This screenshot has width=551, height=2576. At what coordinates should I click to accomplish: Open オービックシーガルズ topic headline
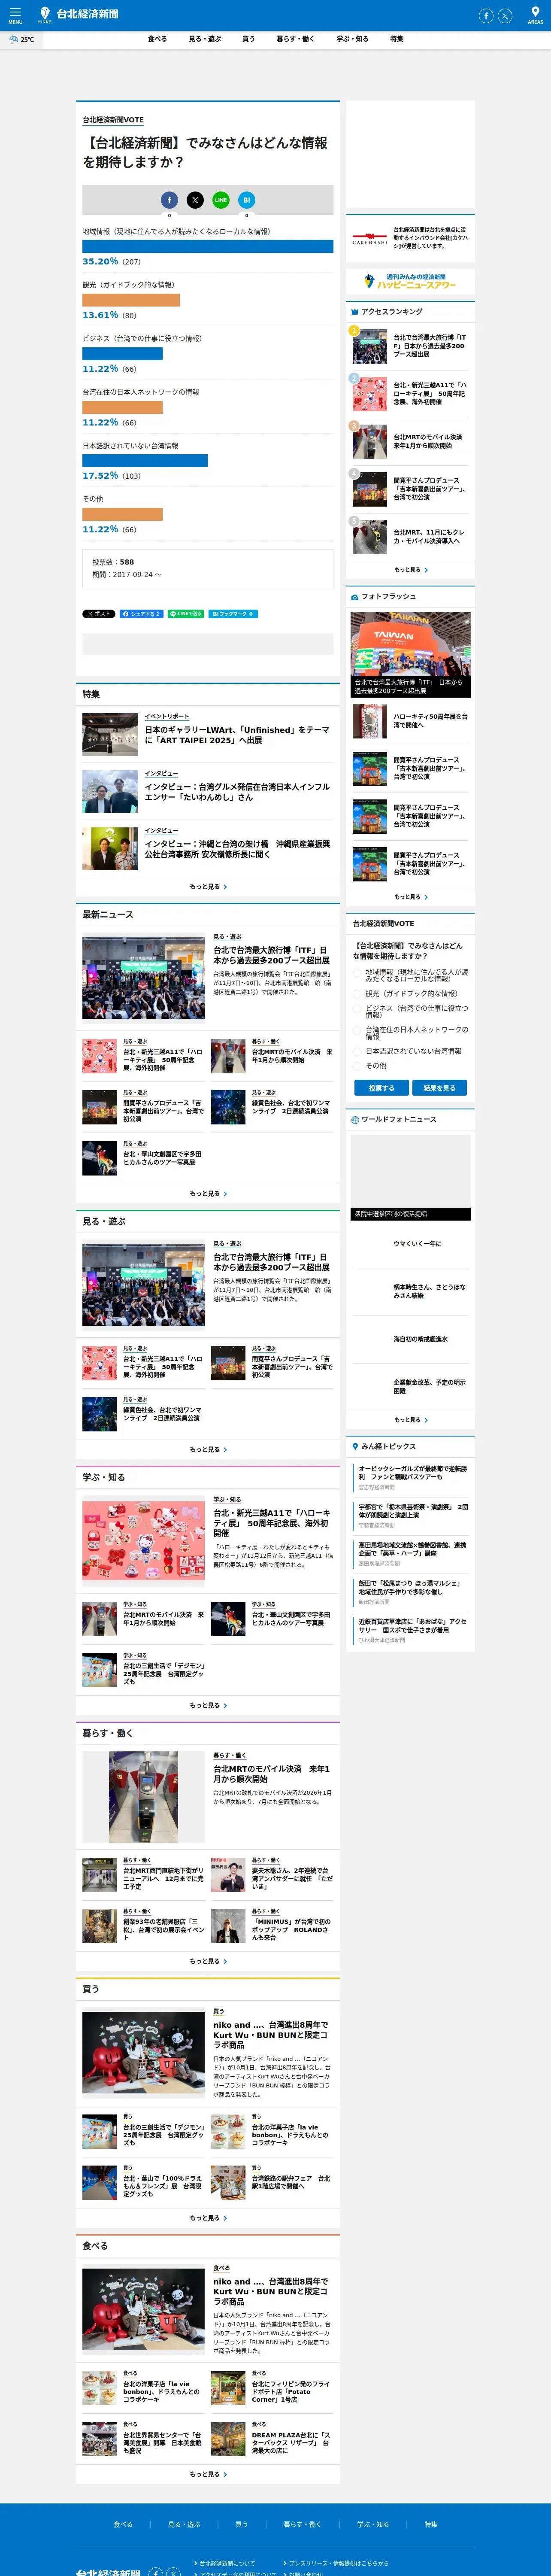(x=412, y=1473)
